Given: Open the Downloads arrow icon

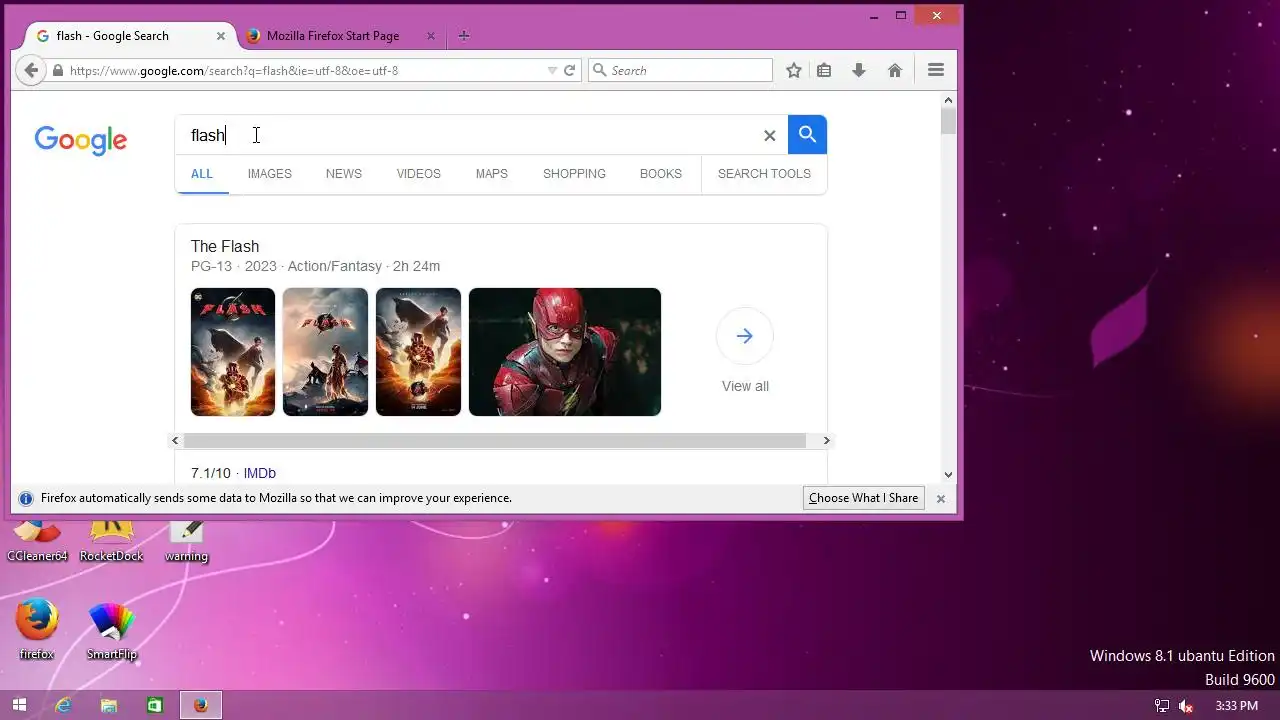Looking at the screenshot, I should click(x=859, y=70).
